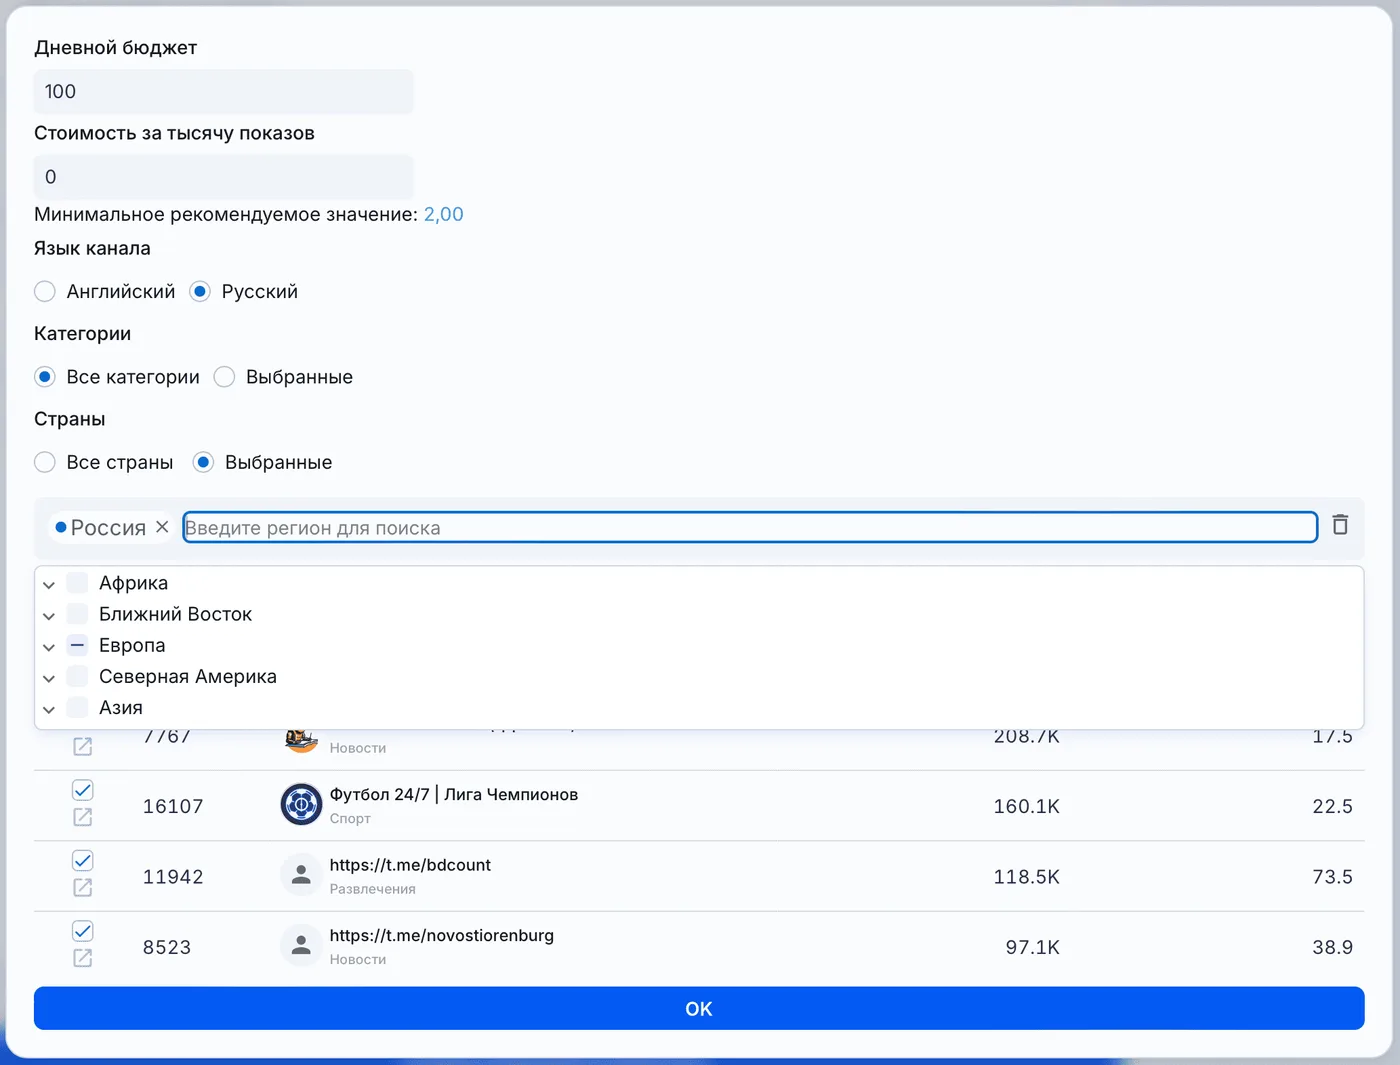
Task: Choose Все страны radio option
Action: click(x=45, y=462)
